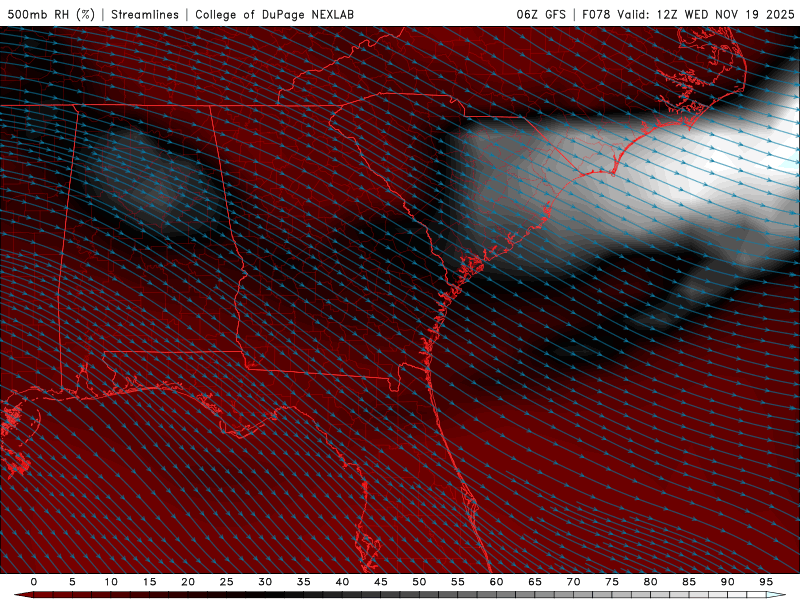Click the 55 label on the colorbar
The width and height of the screenshot is (800, 600).
[457, 582]
